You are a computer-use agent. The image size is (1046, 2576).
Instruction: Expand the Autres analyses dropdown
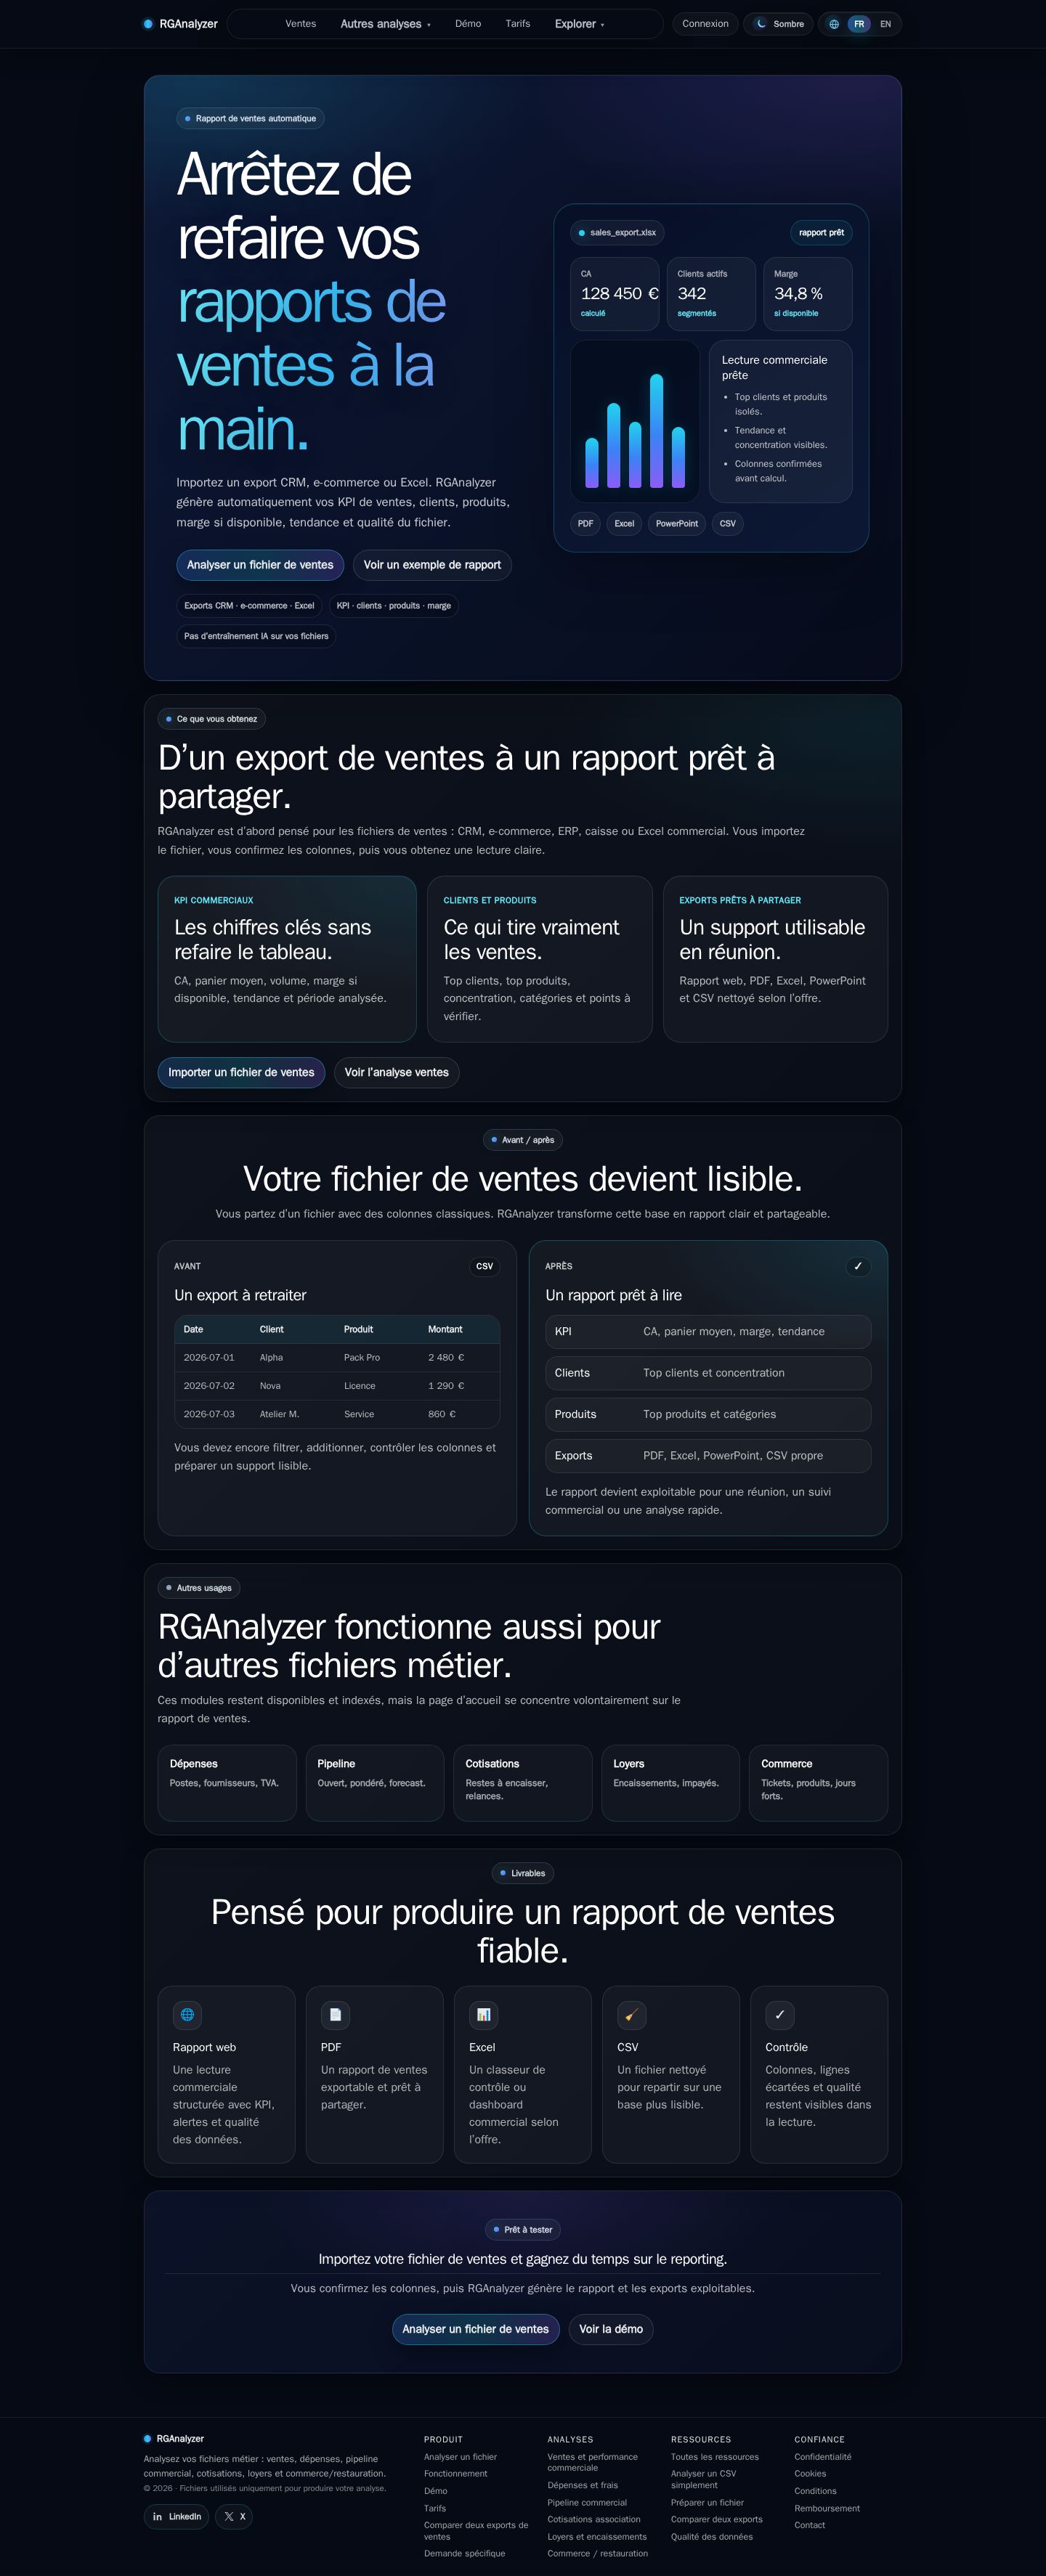386,24
